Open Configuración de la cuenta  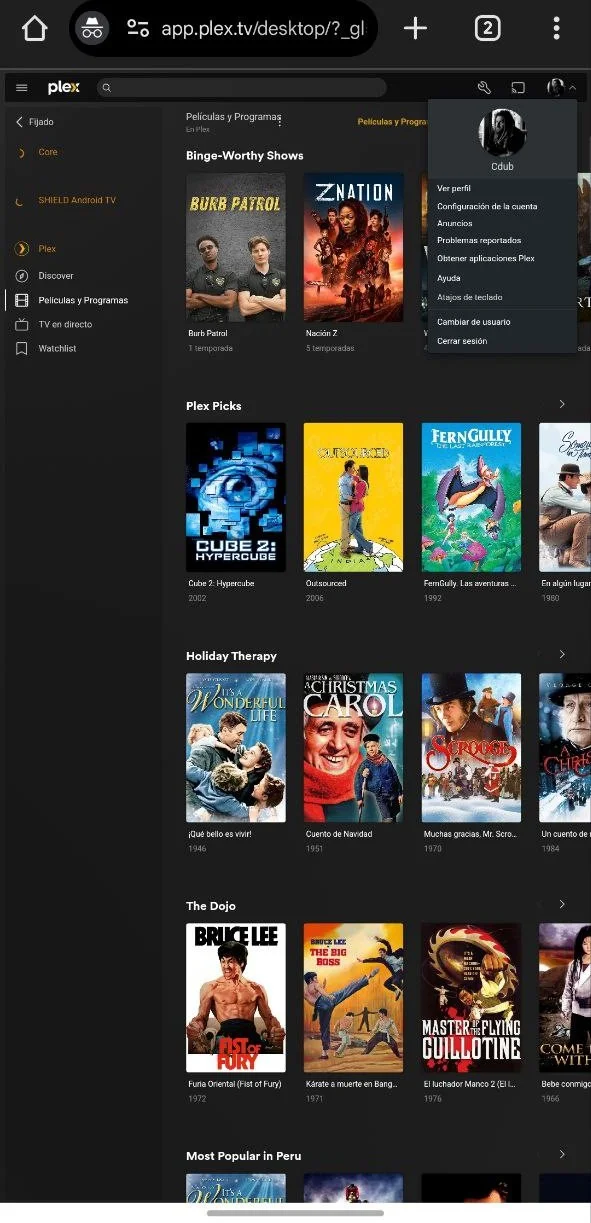(x=487, y=206)
